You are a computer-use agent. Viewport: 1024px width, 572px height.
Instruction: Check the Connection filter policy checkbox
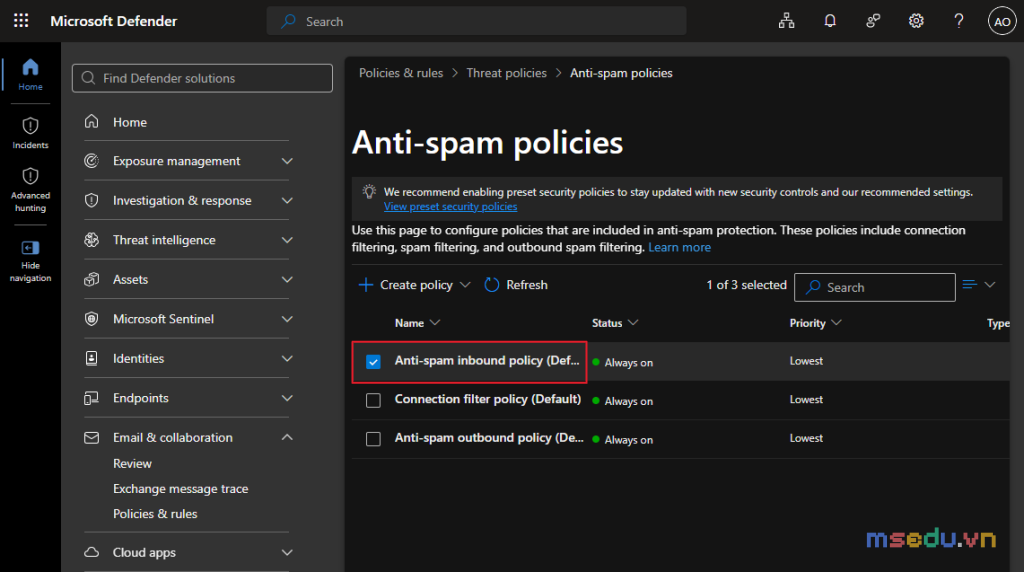373,400
